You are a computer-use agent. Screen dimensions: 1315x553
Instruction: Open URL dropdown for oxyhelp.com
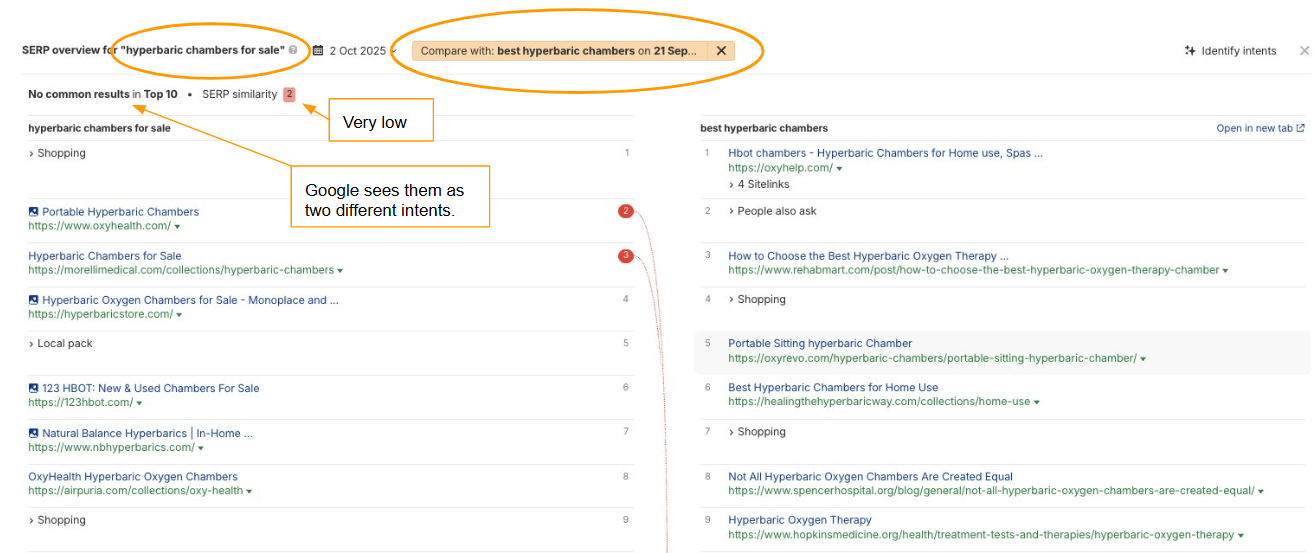[x=839, y=169]
